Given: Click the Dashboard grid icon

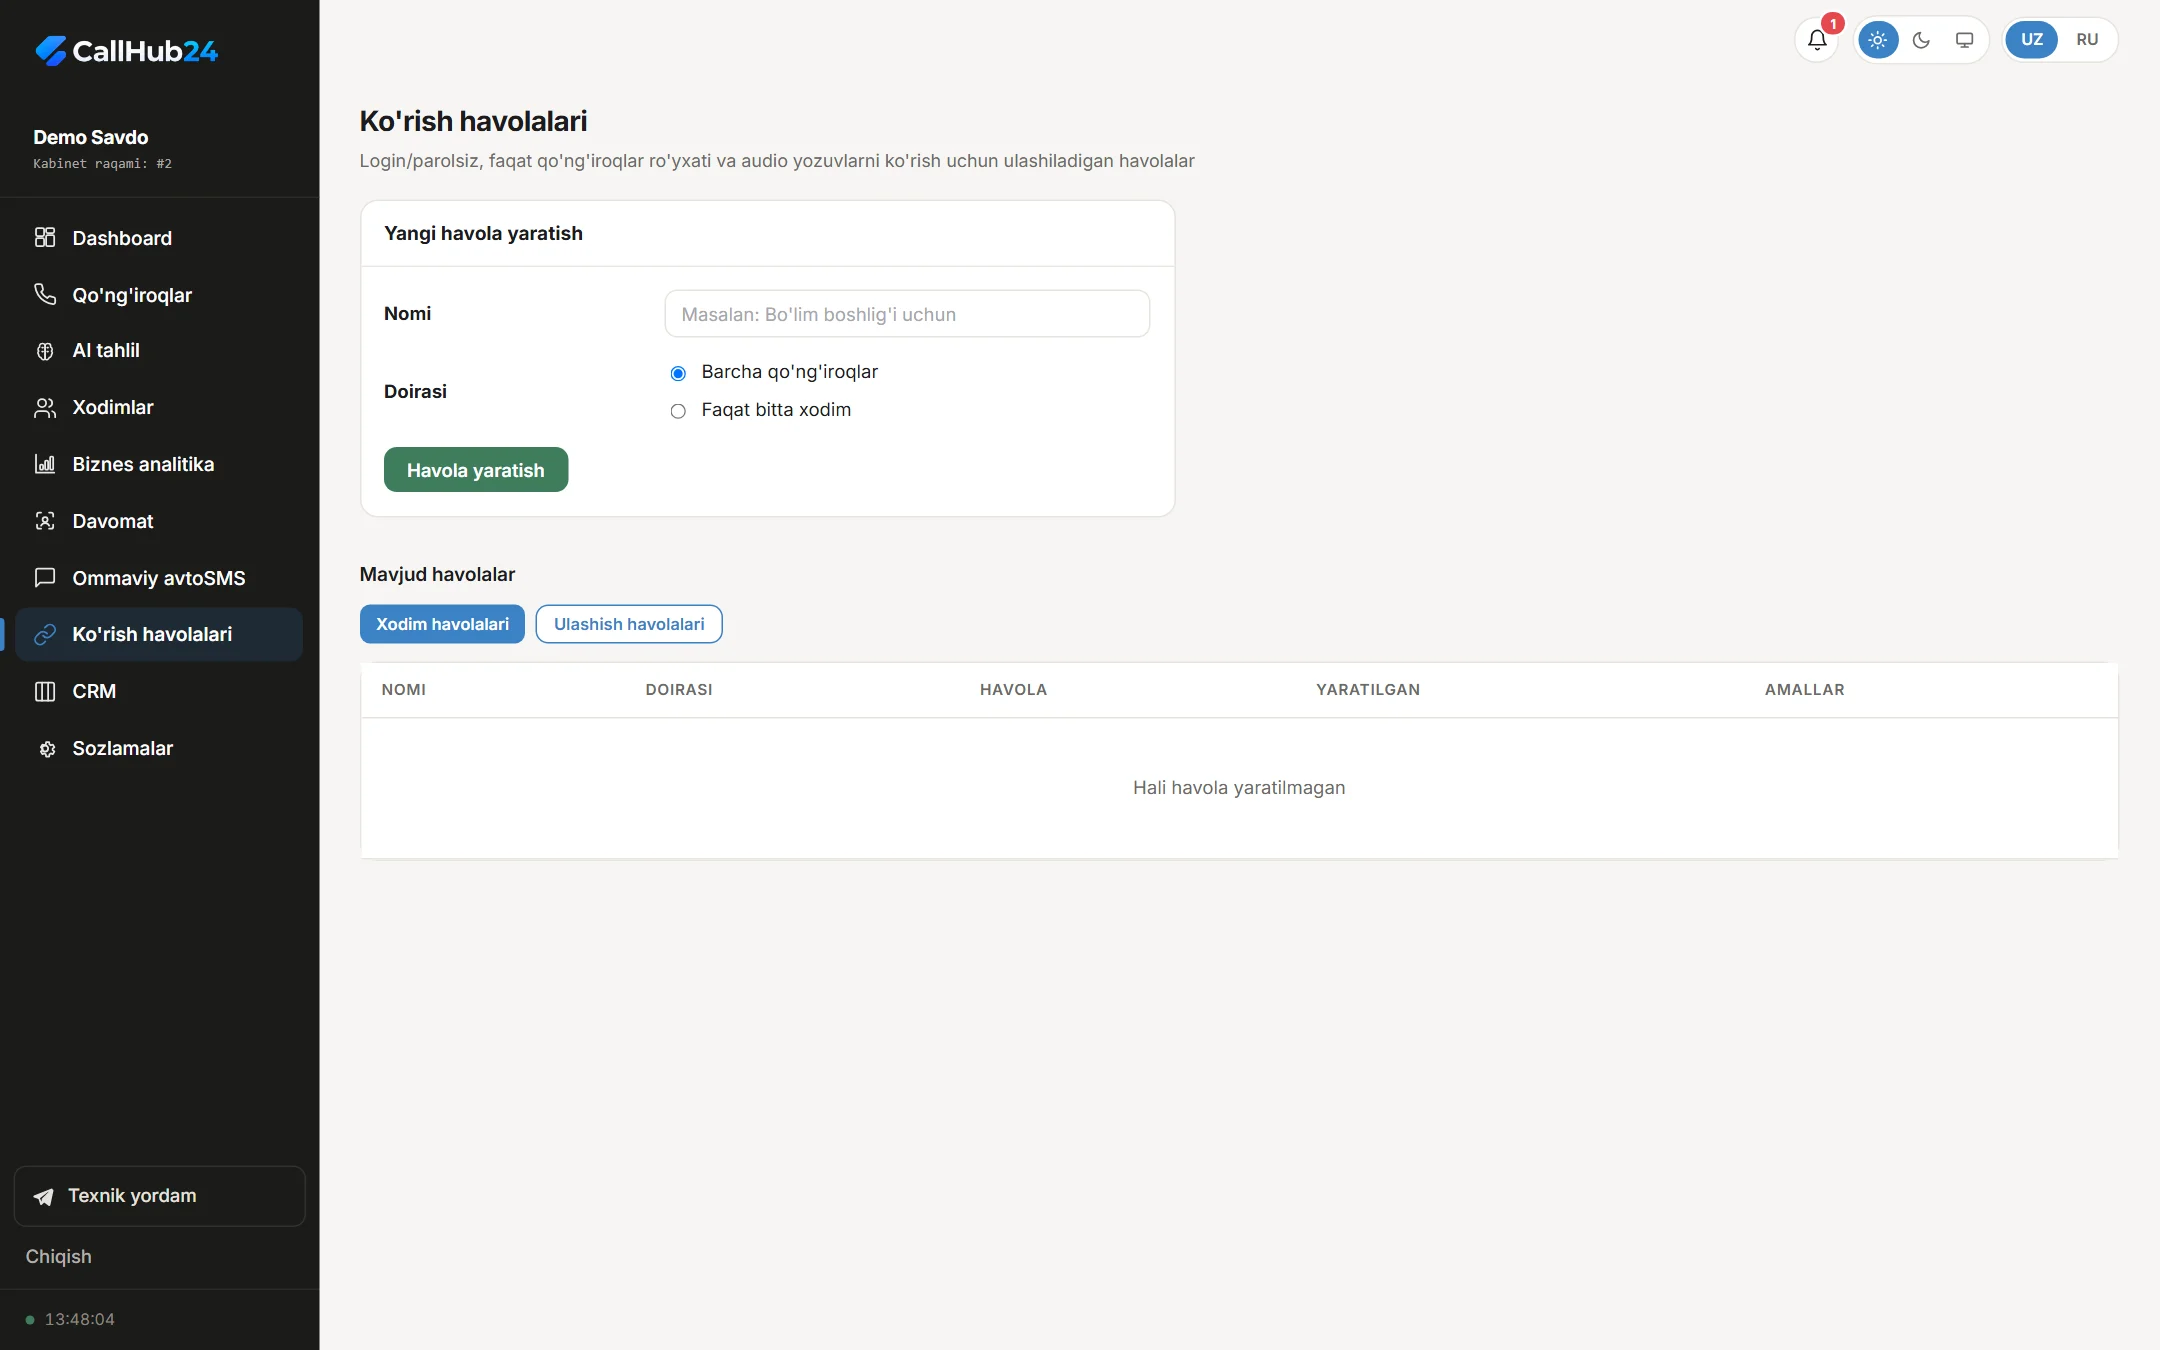Looking at the screenshot, I should pos(45,237).
